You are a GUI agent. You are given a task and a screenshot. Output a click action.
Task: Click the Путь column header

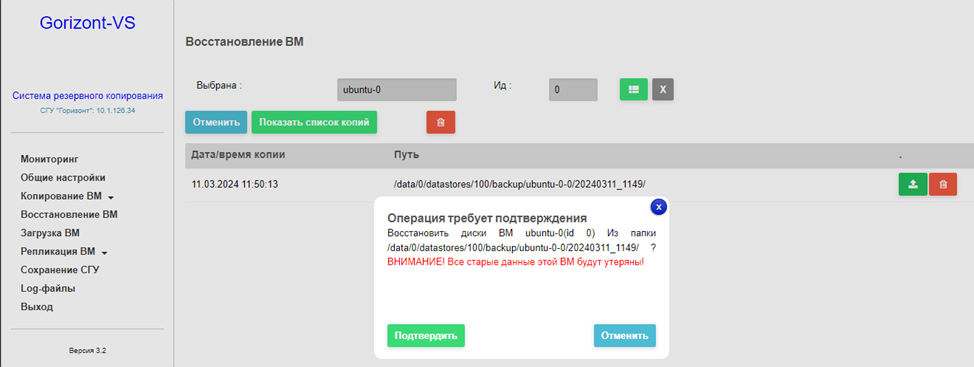pos(406,155)
